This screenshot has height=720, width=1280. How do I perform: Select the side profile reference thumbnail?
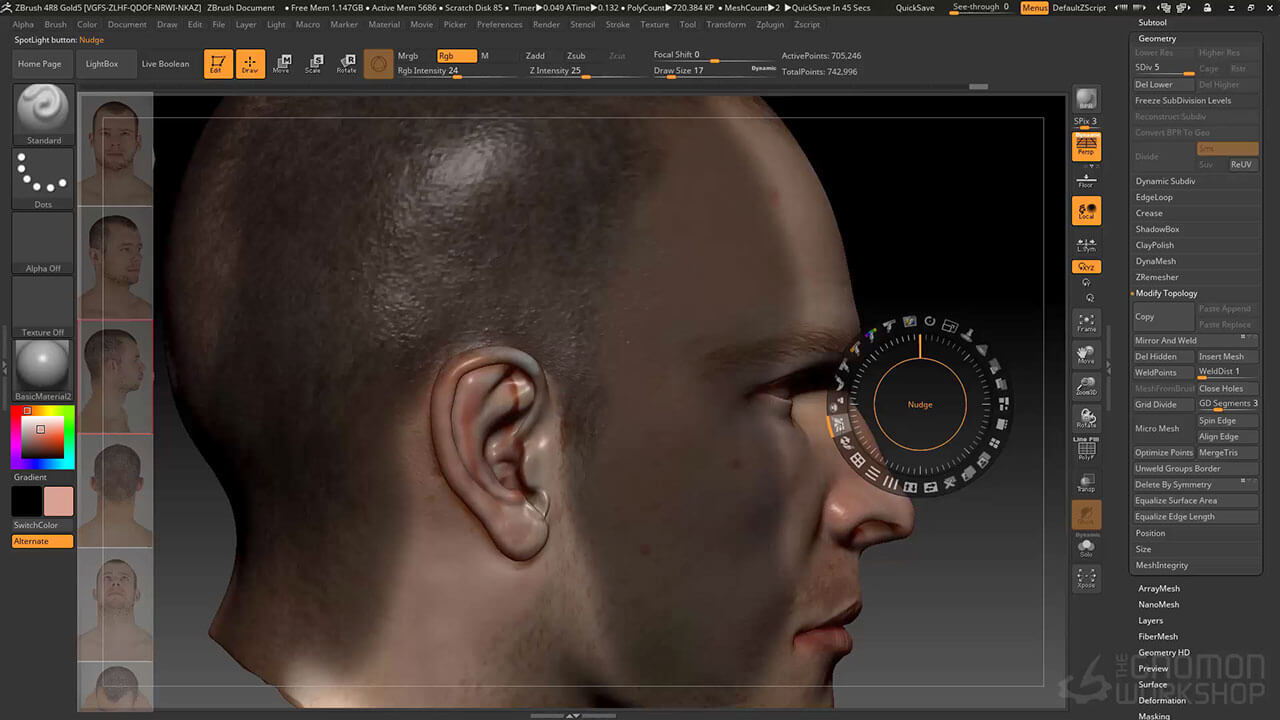coord(115,377)
